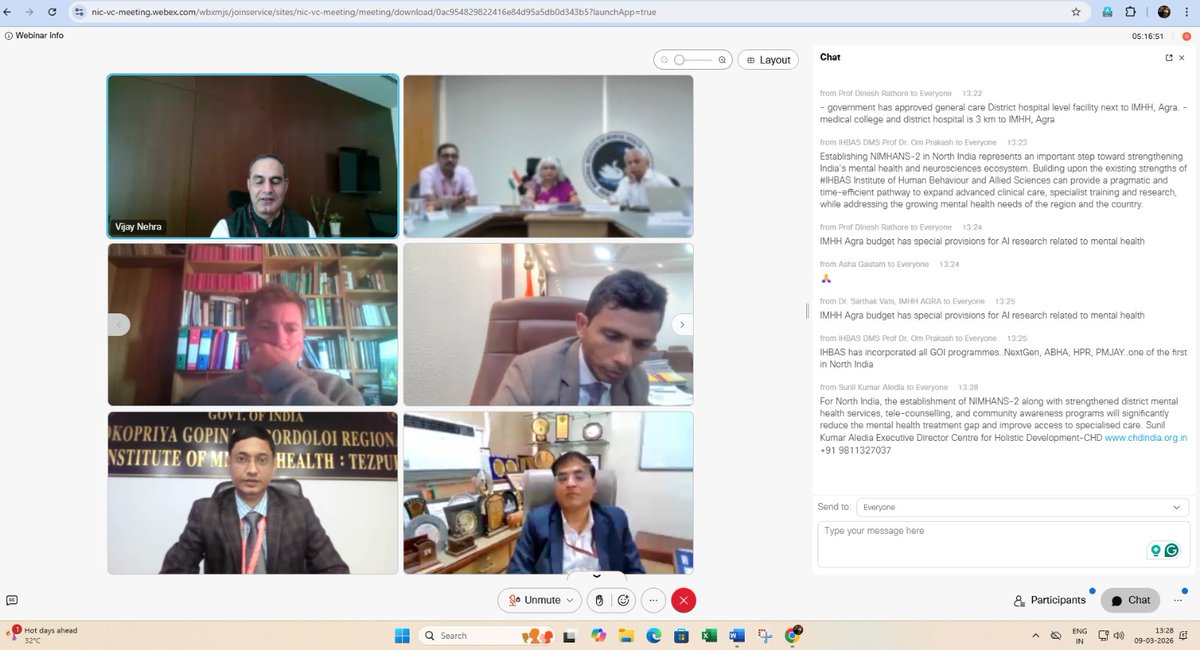Open the Chrome three-dot menu
This screenshot has height=650, width=1200.
1188,12
